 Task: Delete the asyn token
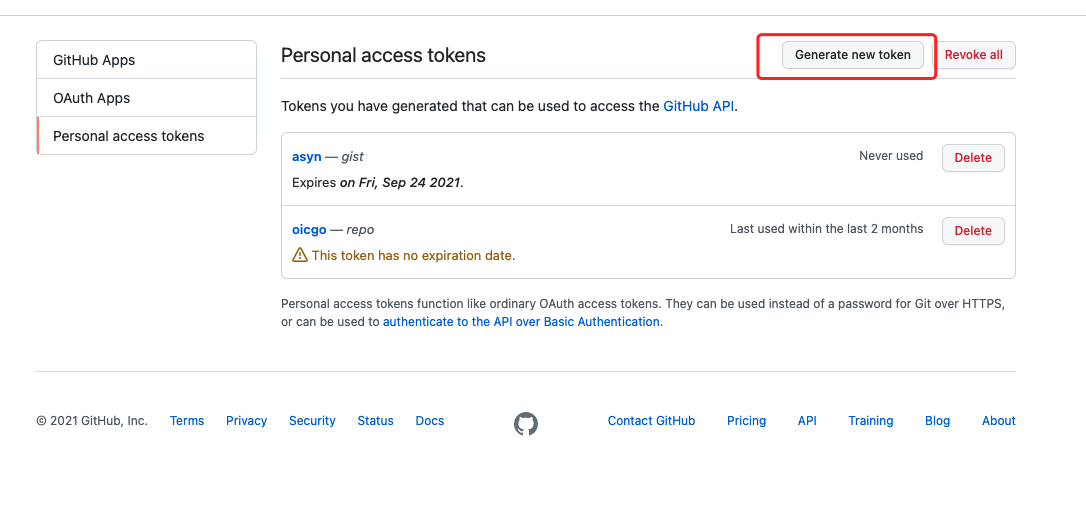(x=972, y=158)
